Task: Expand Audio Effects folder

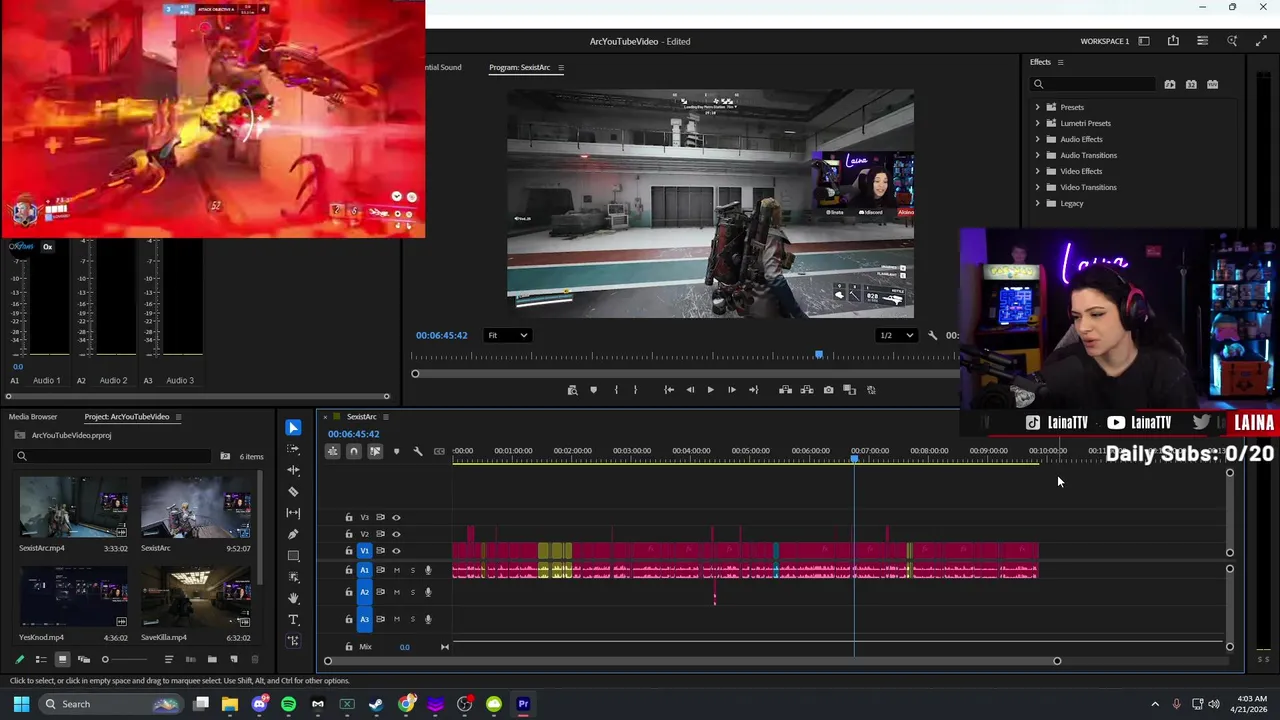Action: 1037,139
